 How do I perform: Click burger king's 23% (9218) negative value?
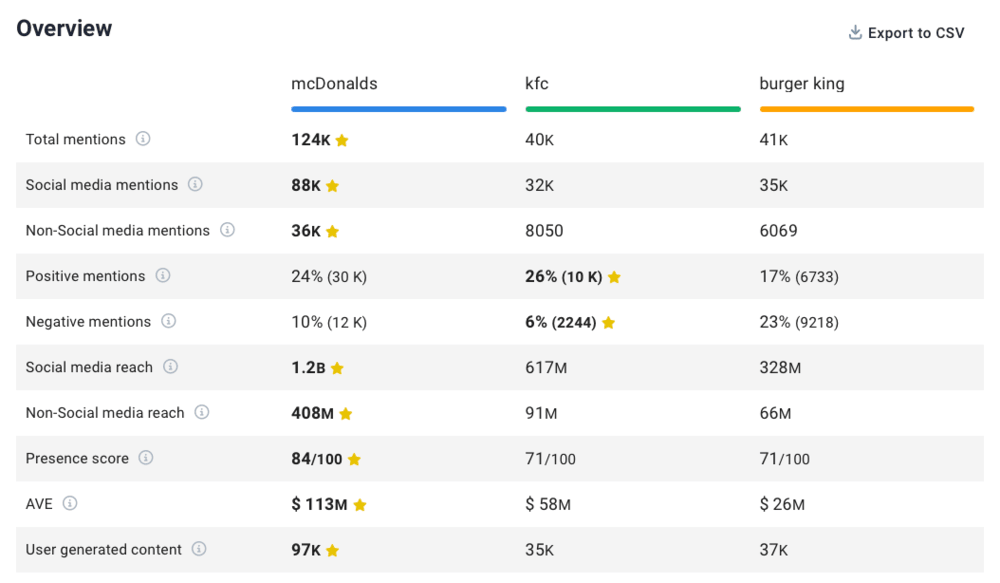799,322
